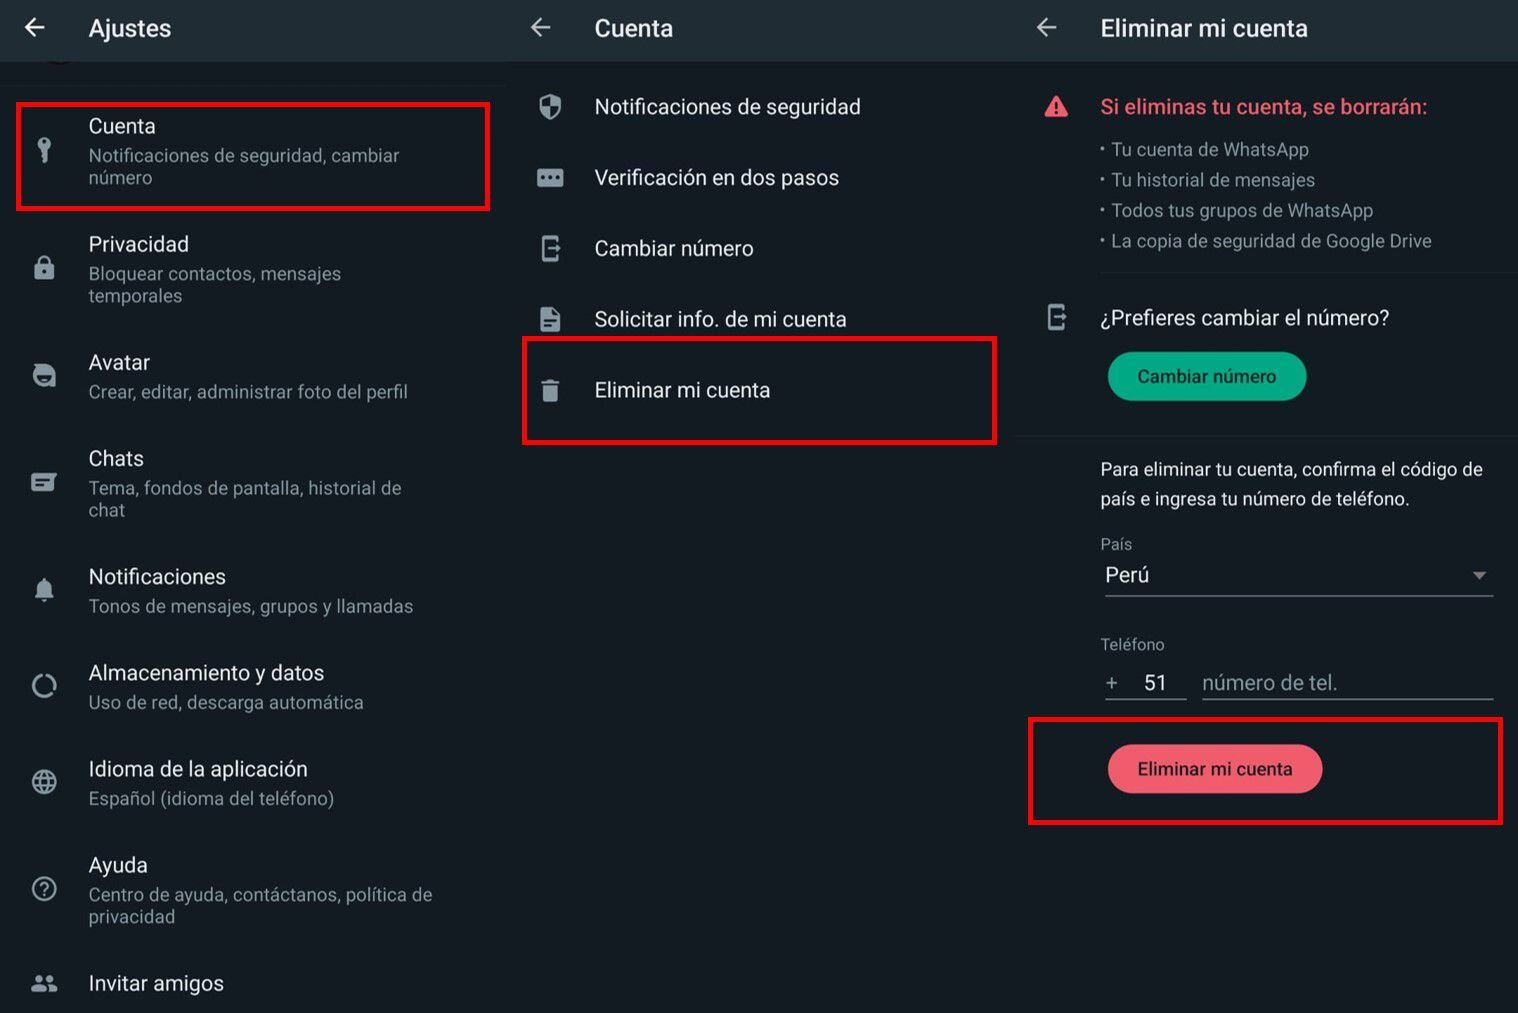Click the phone number input field

[x=1346, y=683]
